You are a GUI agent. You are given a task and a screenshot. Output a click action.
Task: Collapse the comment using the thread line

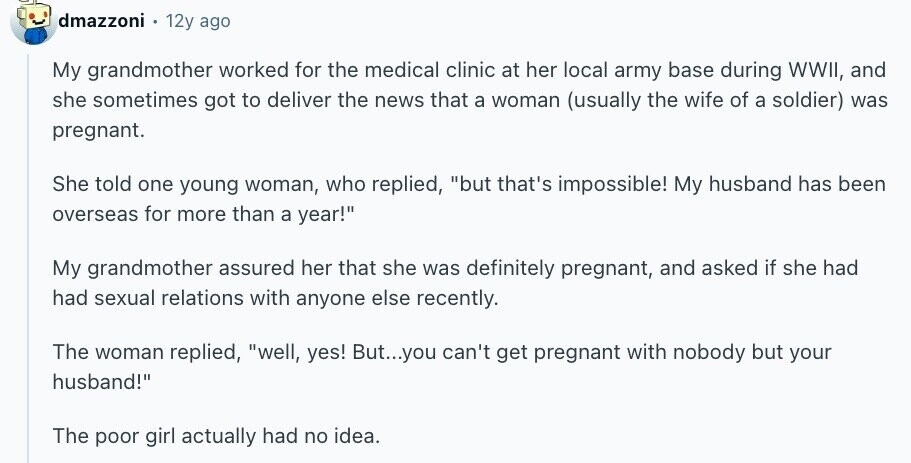(x=29, y=250)
